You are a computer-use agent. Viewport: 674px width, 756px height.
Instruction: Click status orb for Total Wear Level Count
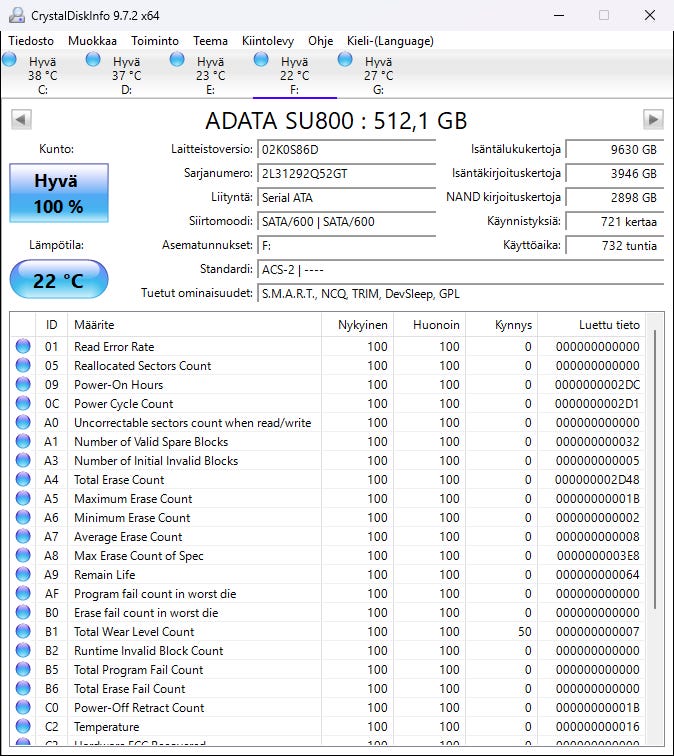(23, 632)
